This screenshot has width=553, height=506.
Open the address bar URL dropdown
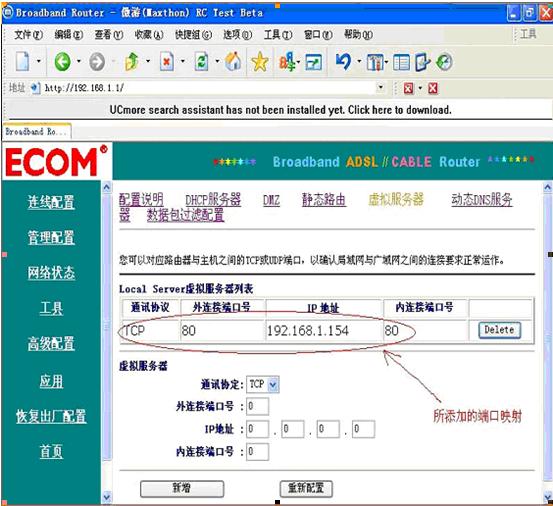(380, 87)
